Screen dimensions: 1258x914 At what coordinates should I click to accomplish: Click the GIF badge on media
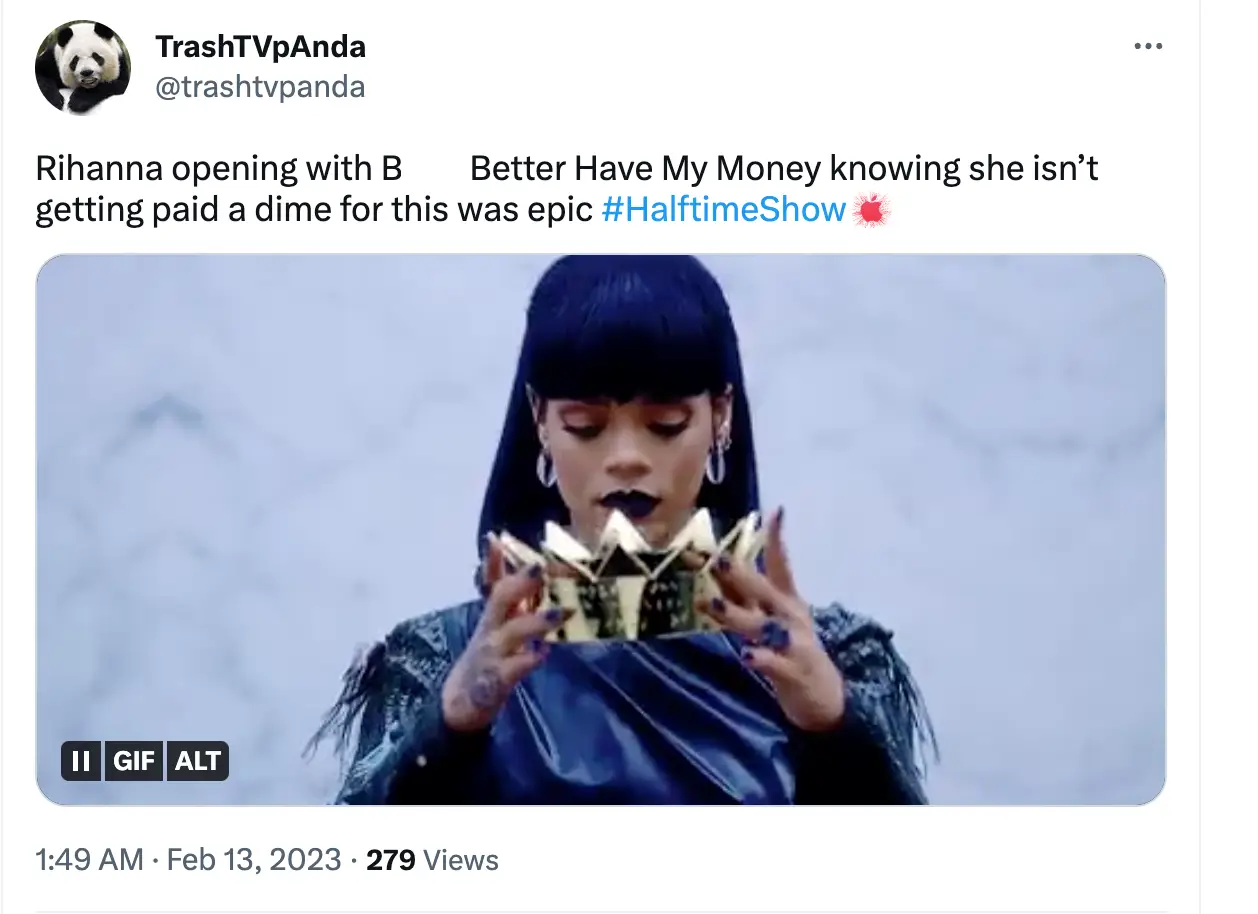[x=134, y=761]
